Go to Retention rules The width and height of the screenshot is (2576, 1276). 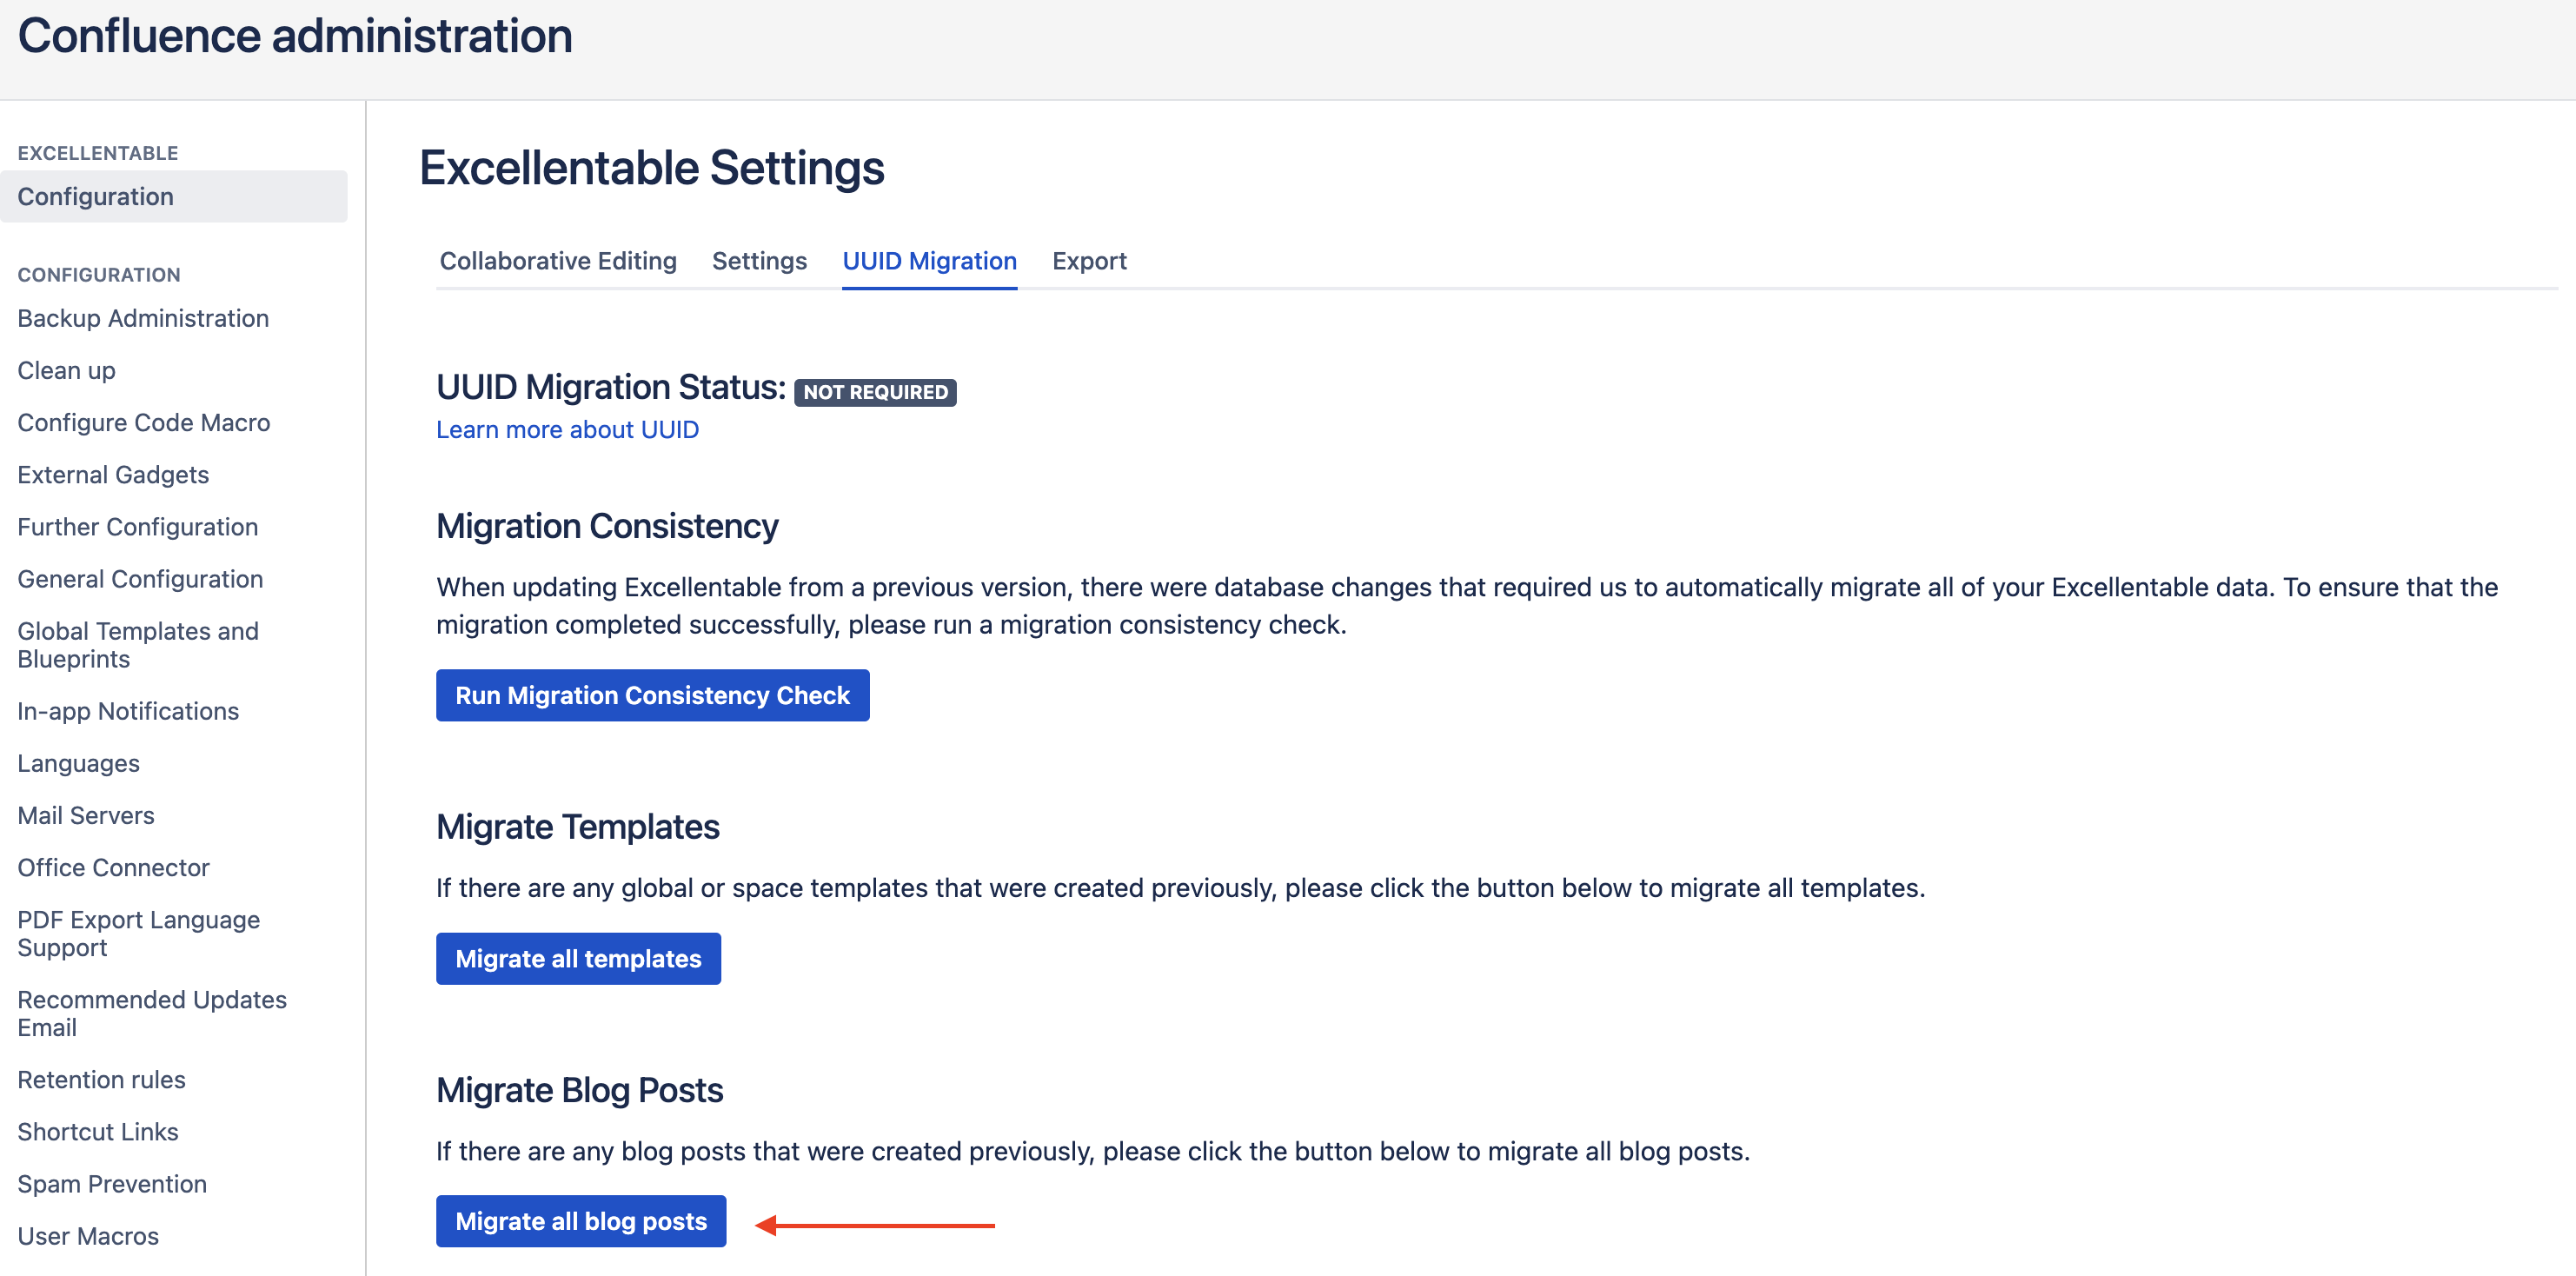[x=101, y=1079]
